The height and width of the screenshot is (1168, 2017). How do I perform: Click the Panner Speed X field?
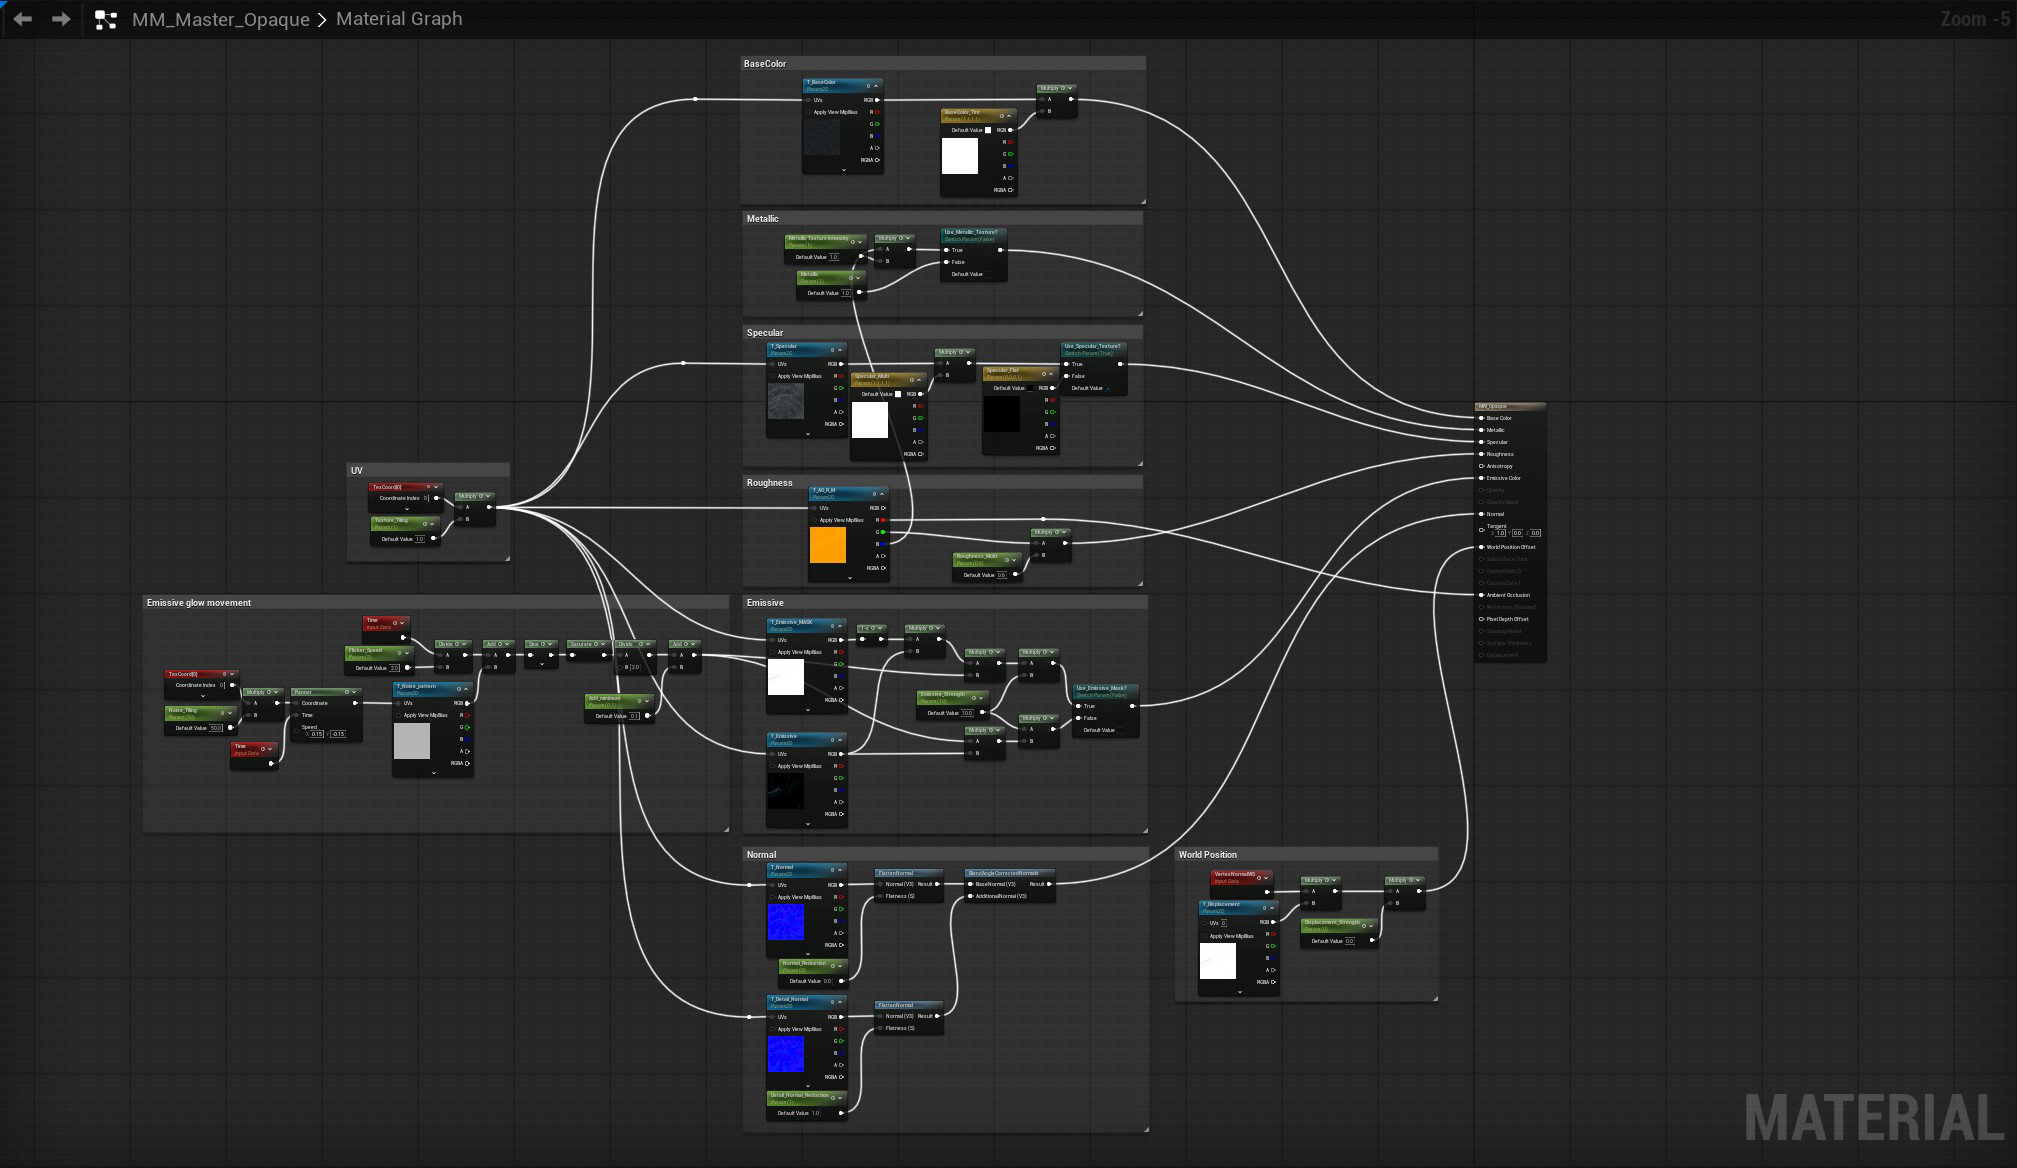pos(316,734)
